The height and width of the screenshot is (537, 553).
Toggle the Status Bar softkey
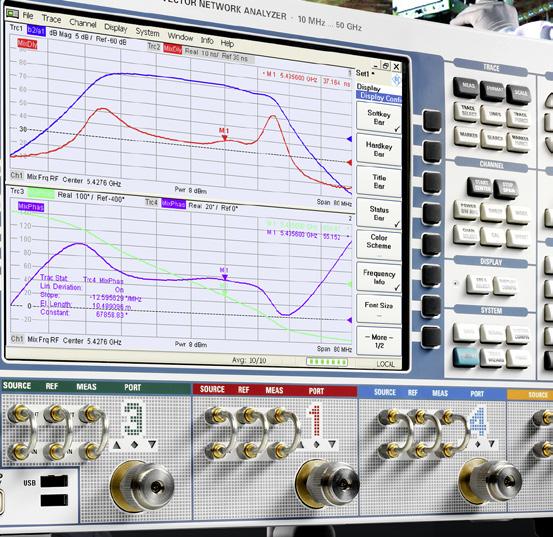(x=379, y=214)
